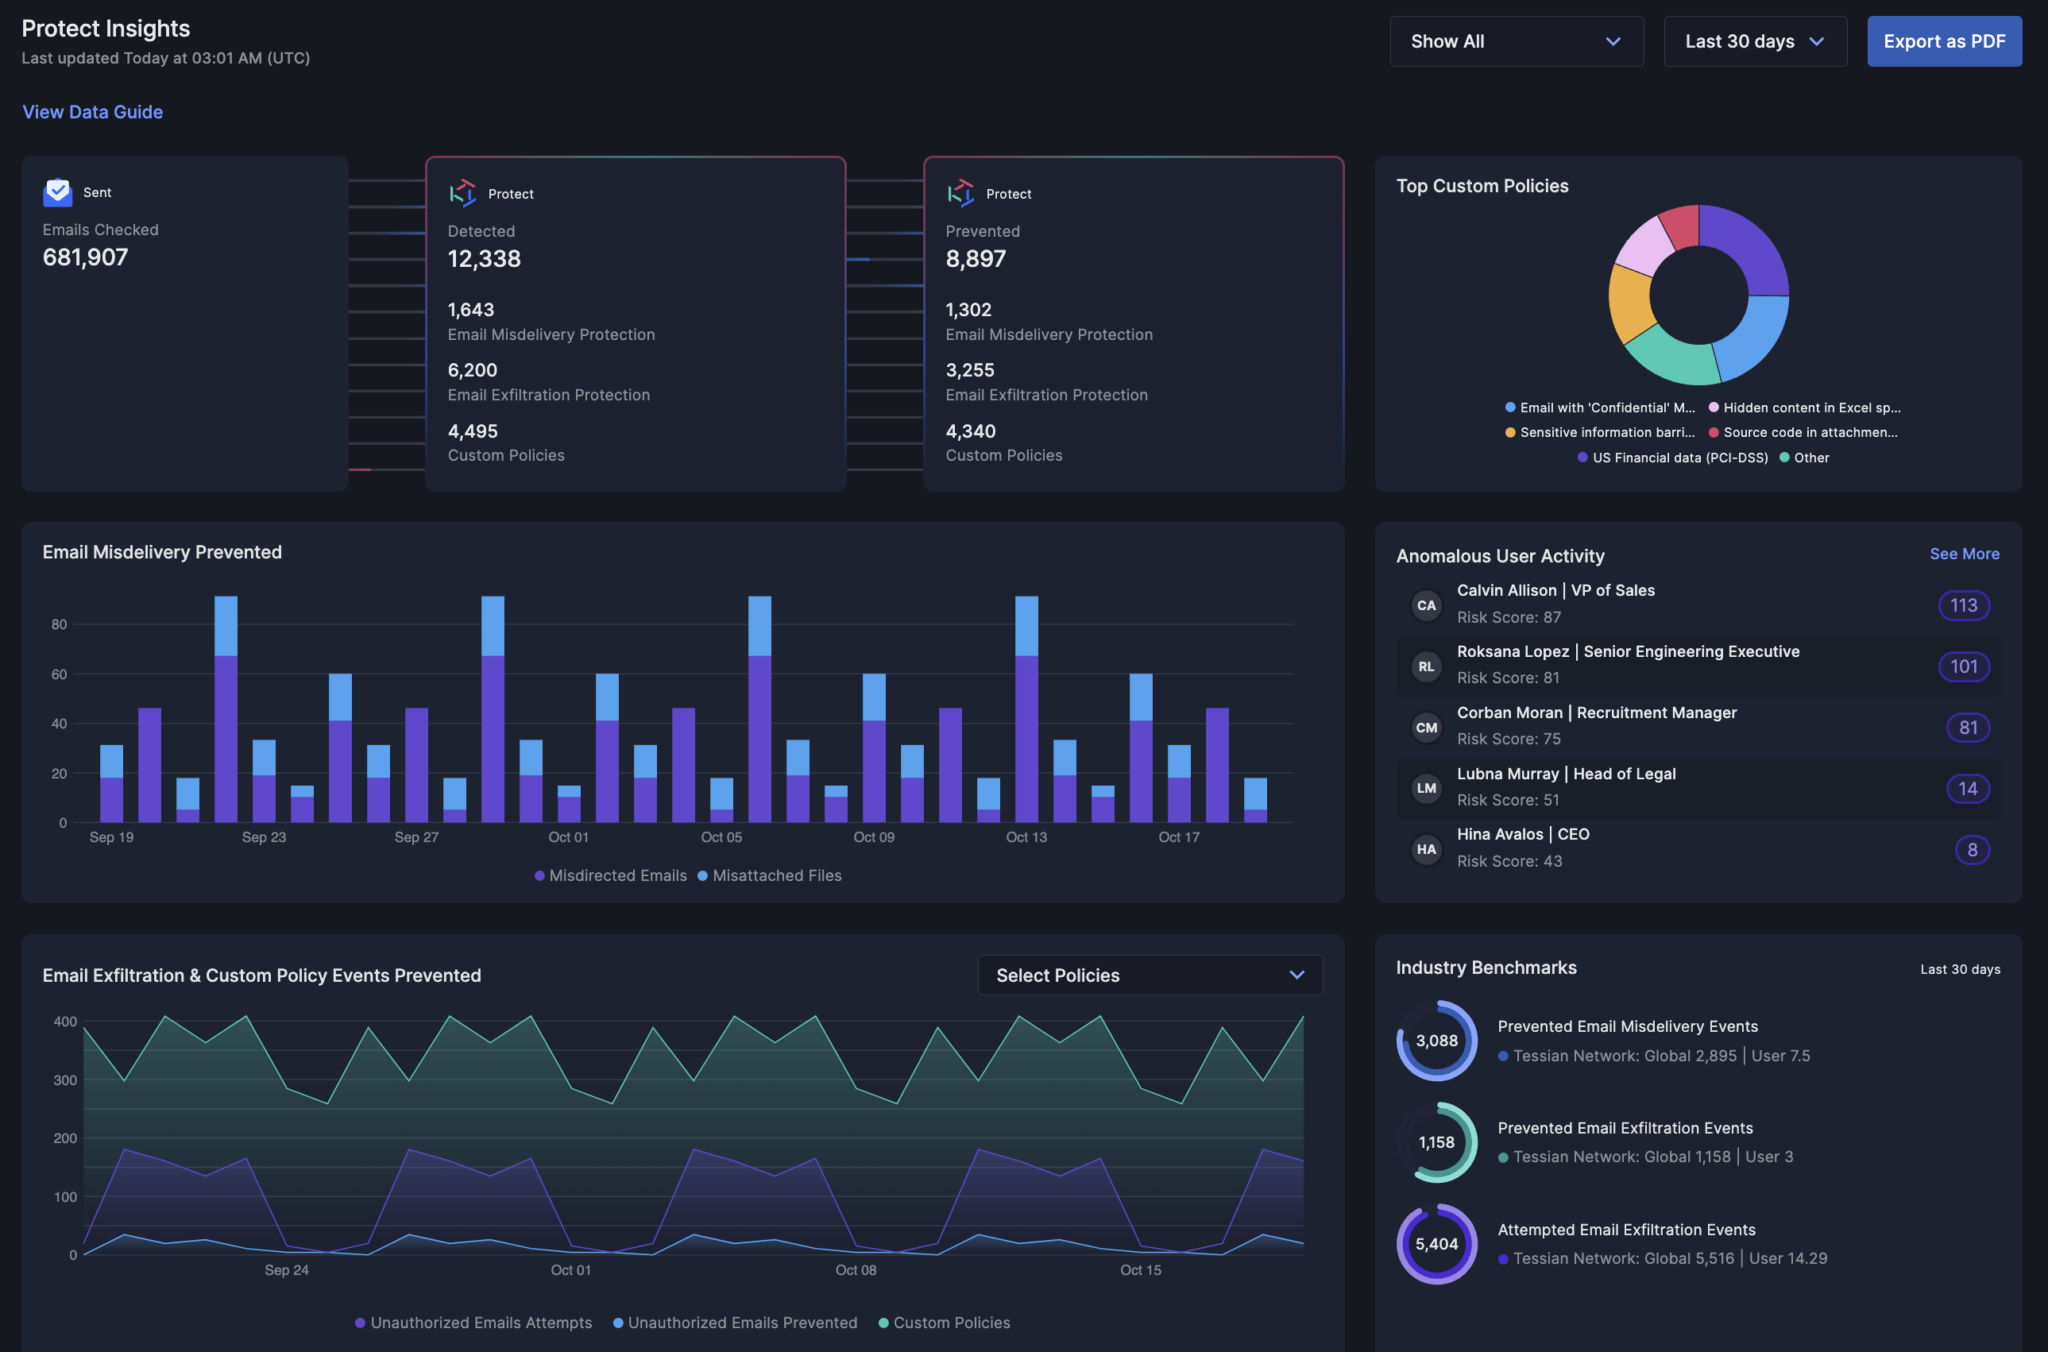The width and height of the screenshot is (2048, 1352).
Task: Open the Last 30 days range dropdown
Action: 1755,41
